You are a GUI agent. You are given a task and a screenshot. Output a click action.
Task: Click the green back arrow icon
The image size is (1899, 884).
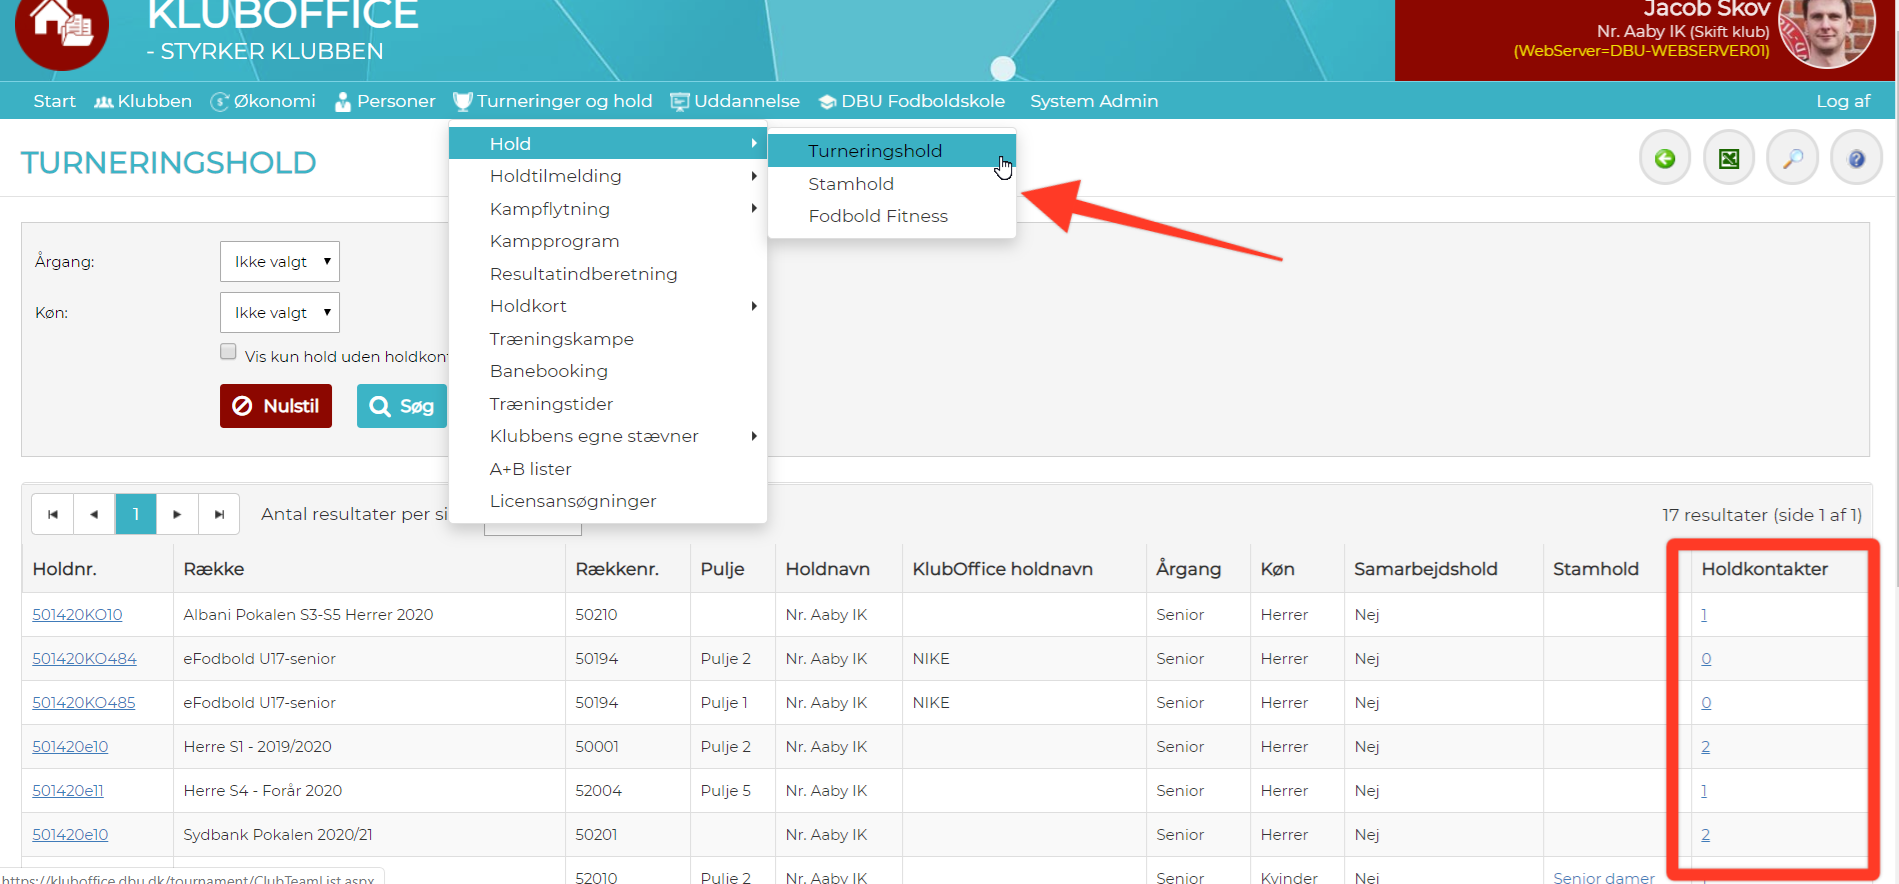point(1664,158)
